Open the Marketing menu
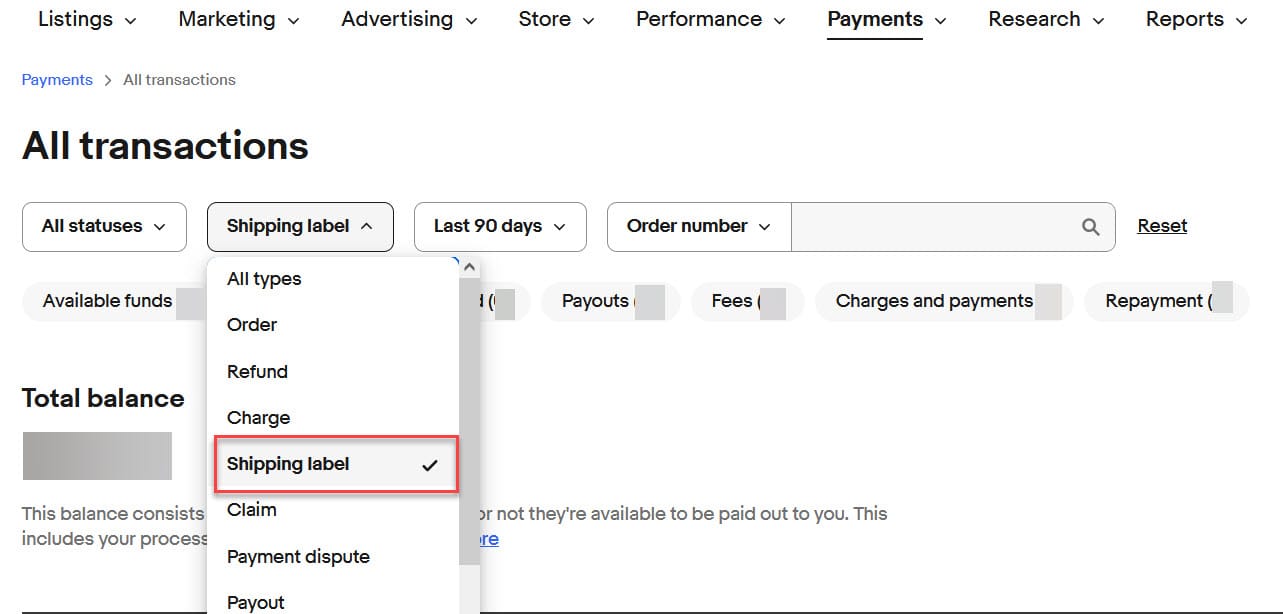The height and width of the screenshot is (614, 1283). [x=238, y=19]
